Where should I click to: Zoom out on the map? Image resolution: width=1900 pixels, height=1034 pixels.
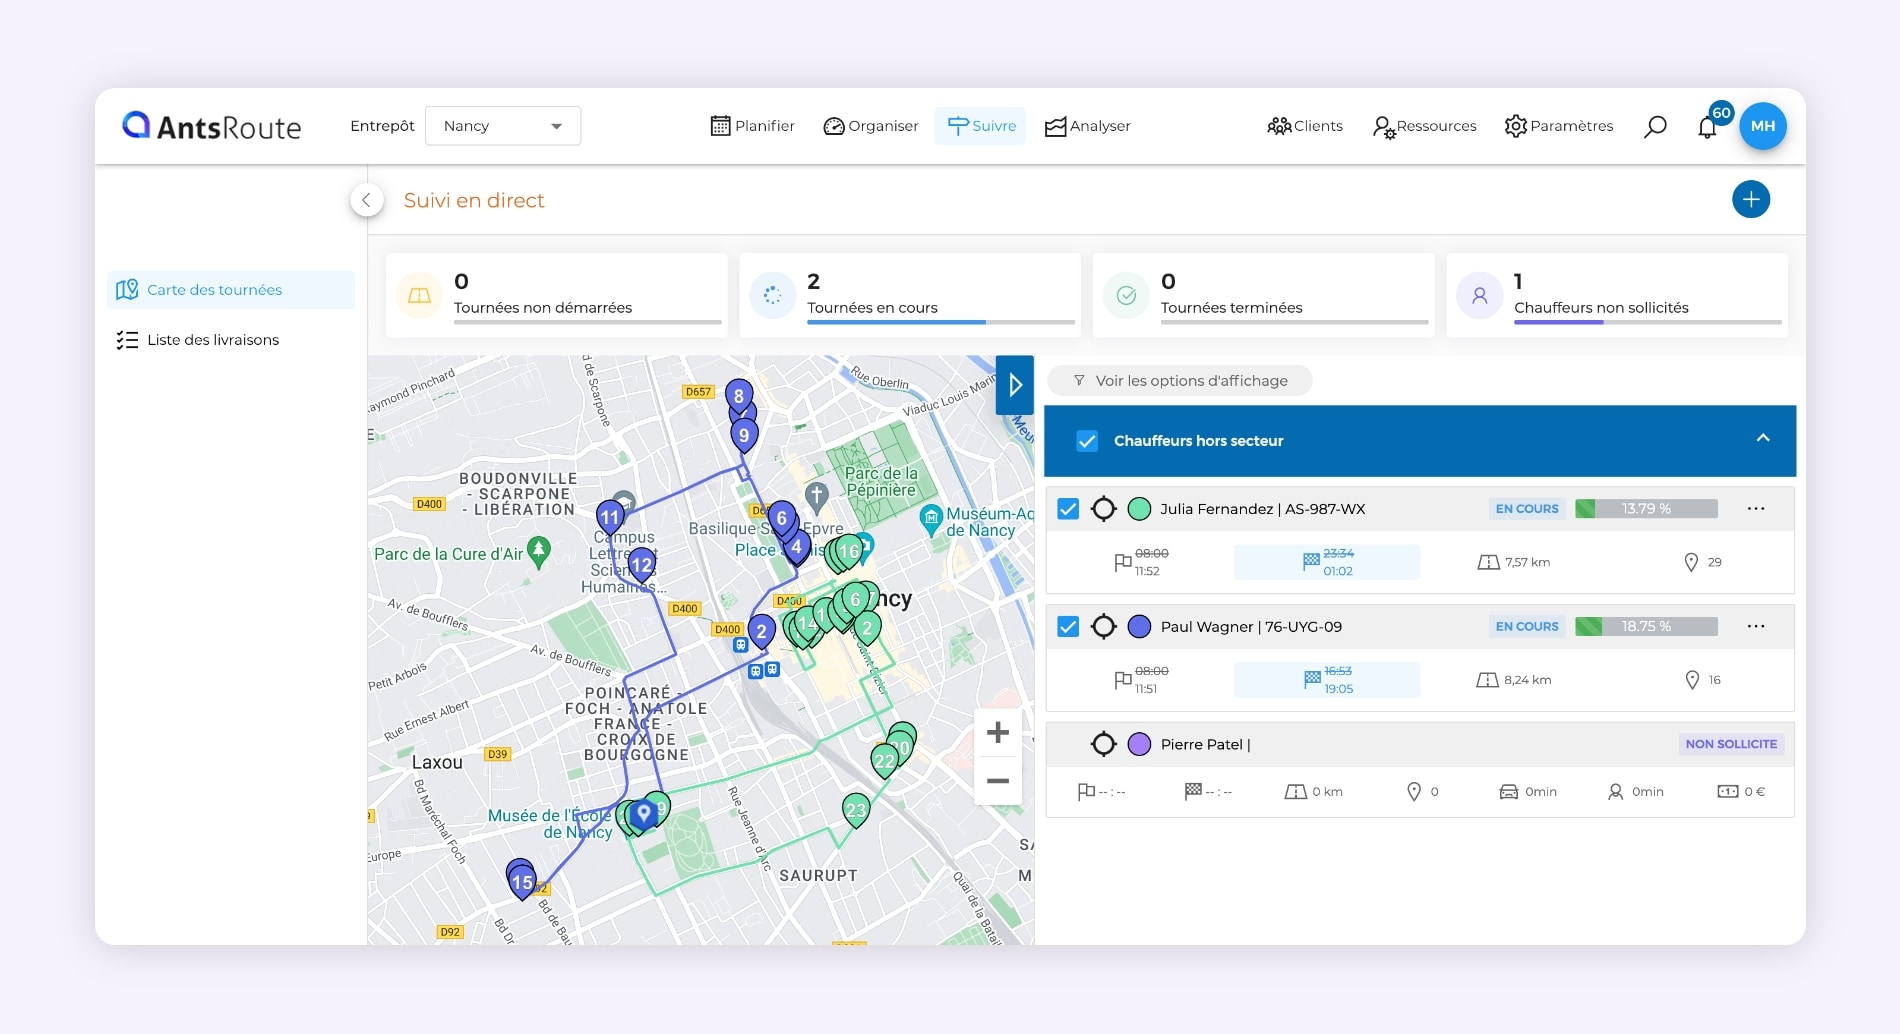click(x=997, y=781)
